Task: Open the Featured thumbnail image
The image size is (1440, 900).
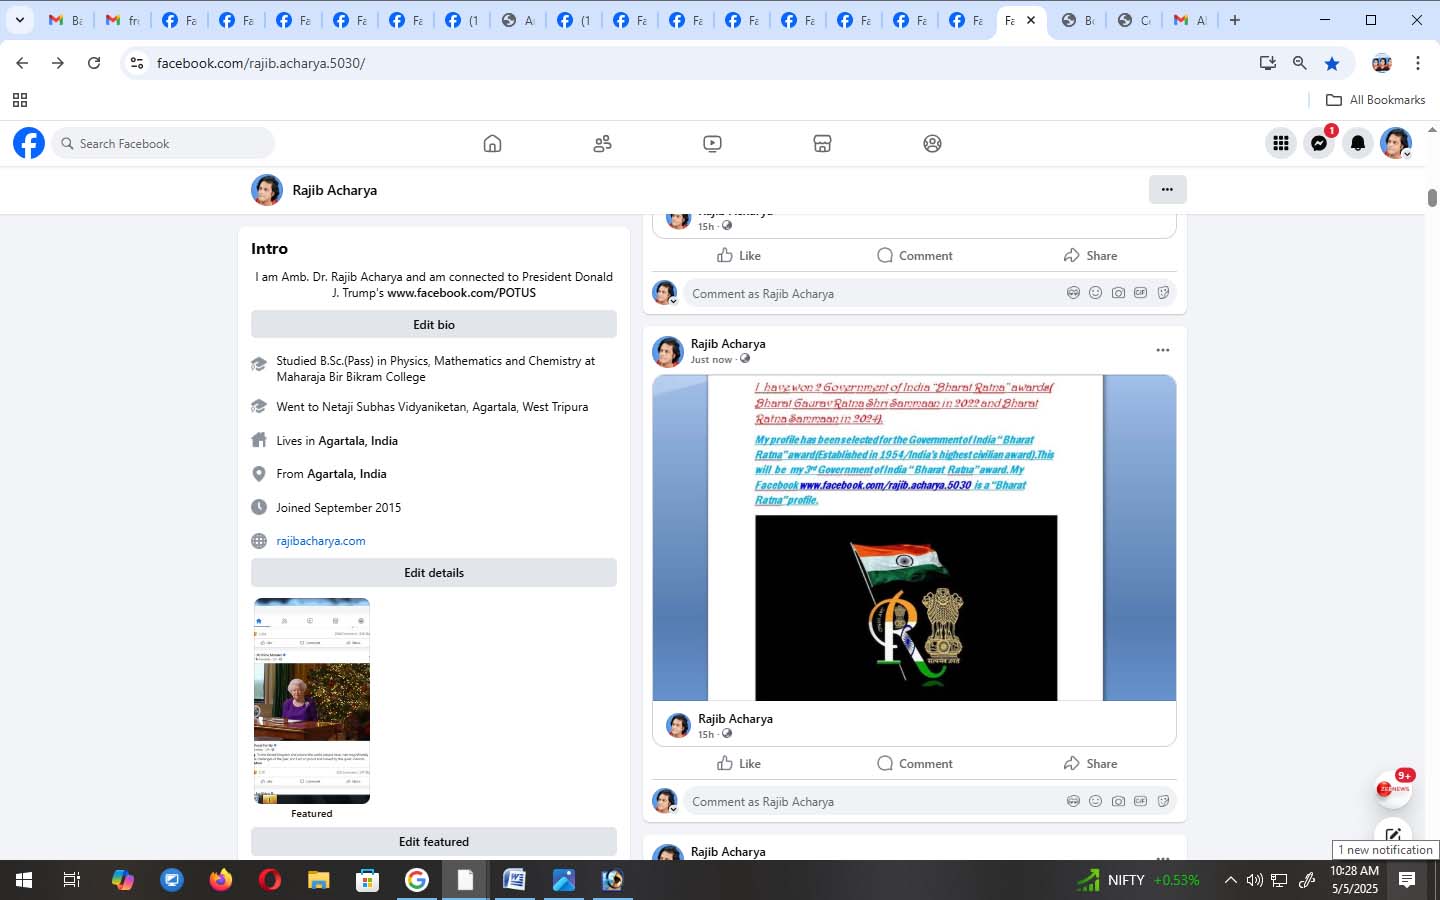Action: (312, 701)
